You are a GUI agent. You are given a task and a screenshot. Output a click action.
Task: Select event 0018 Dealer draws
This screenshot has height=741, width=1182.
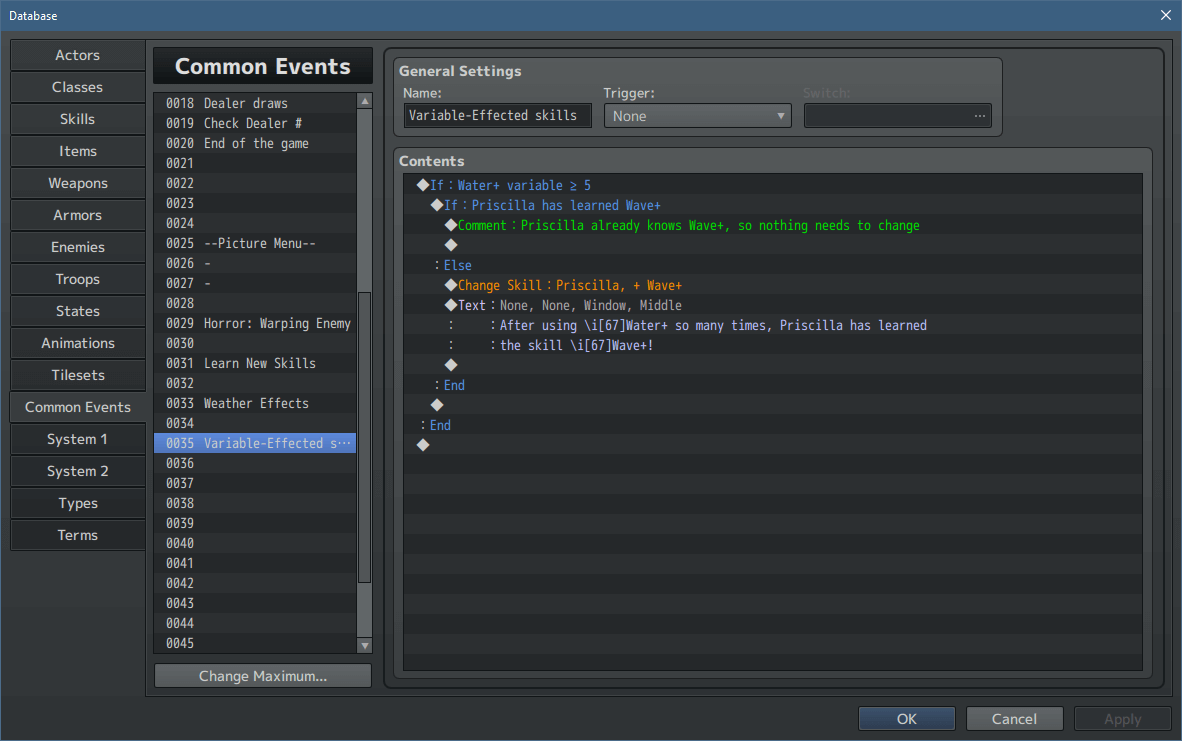tap(255, 103)
